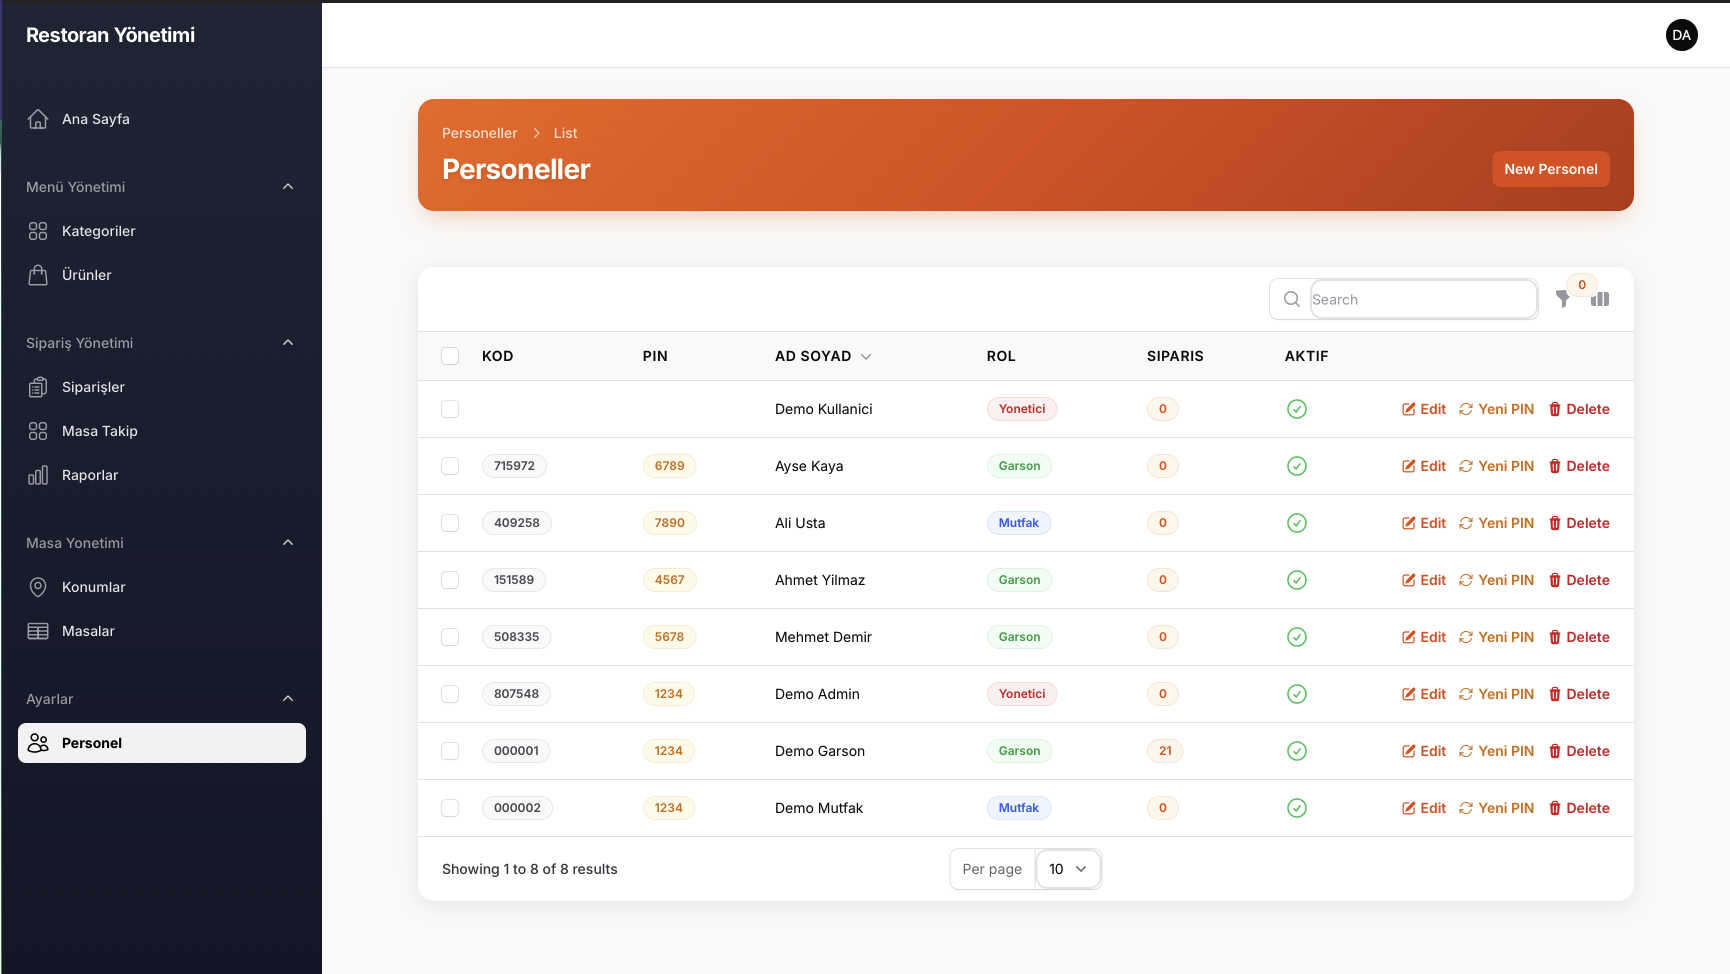Click the Raporlar chart icon
This screenshot has width=1730, height=974.
[x=38, y=475]
